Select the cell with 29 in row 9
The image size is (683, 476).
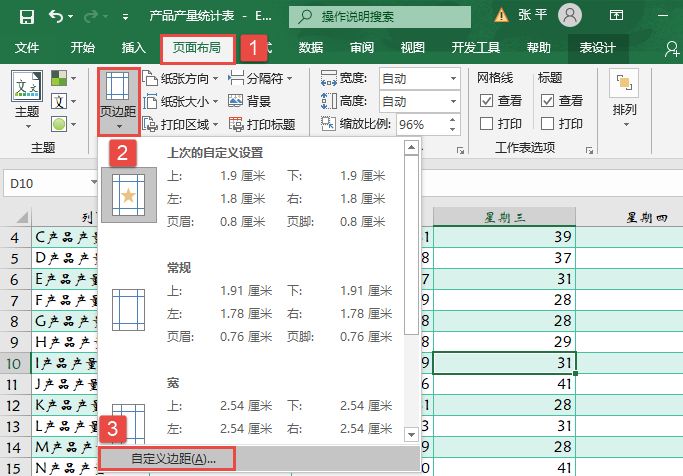pos(504,342)
